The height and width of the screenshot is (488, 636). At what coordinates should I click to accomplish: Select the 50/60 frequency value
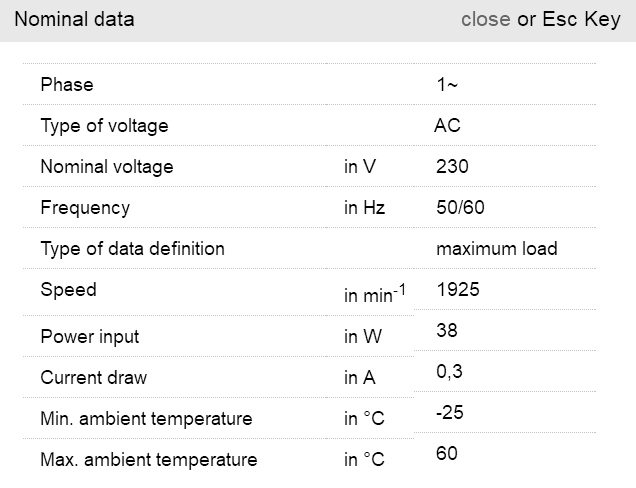pyautogui.click(x=460, y=208)
